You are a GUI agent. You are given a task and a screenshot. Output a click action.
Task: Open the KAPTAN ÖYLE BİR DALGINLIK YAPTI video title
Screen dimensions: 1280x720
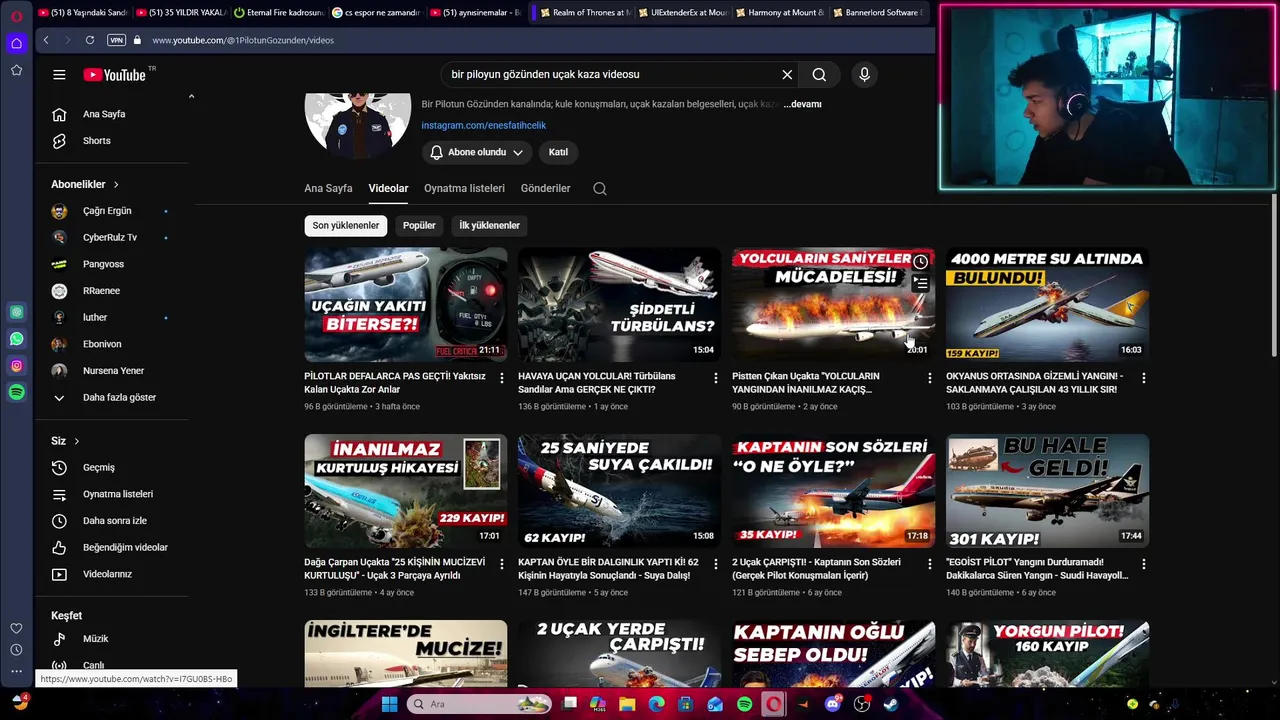coord(608,569)
